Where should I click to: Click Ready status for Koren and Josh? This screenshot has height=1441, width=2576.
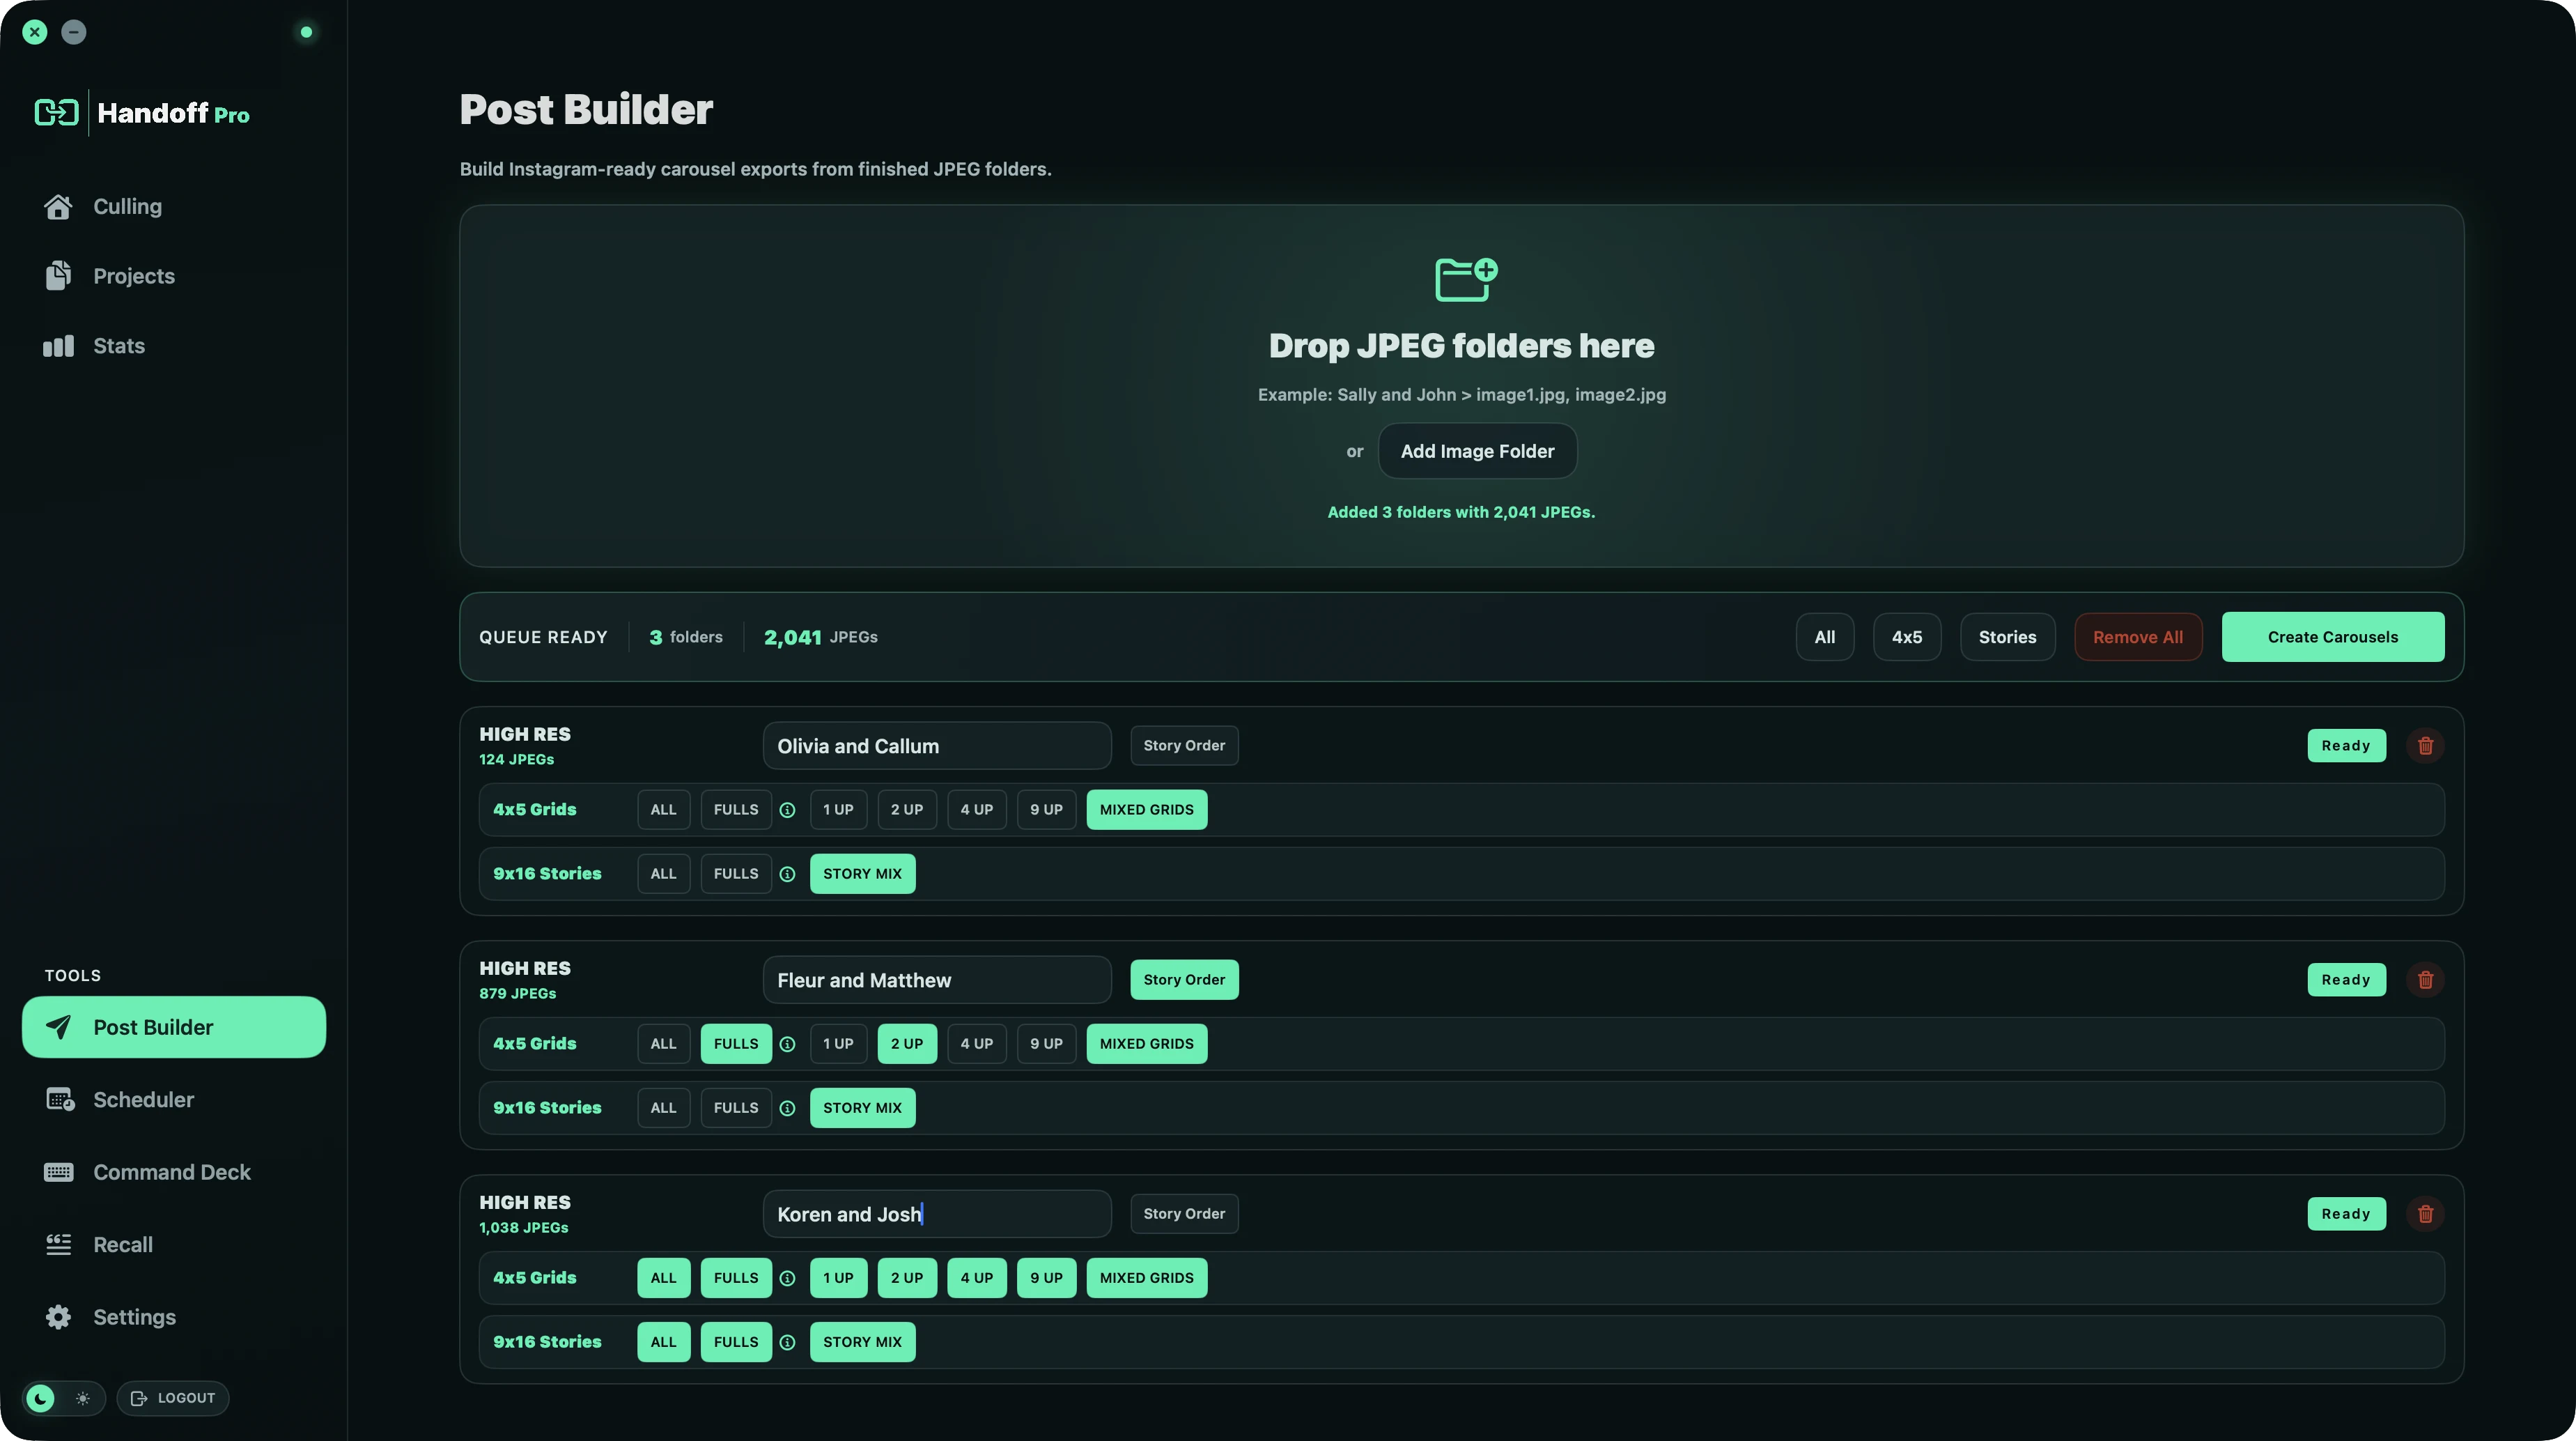pyautogui.click(x=2346, y=1214)
